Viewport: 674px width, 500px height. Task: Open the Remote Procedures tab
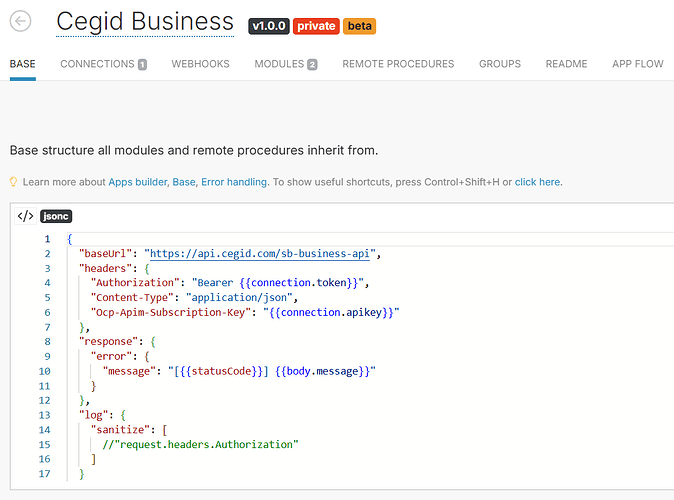click(x=398, y=64)
